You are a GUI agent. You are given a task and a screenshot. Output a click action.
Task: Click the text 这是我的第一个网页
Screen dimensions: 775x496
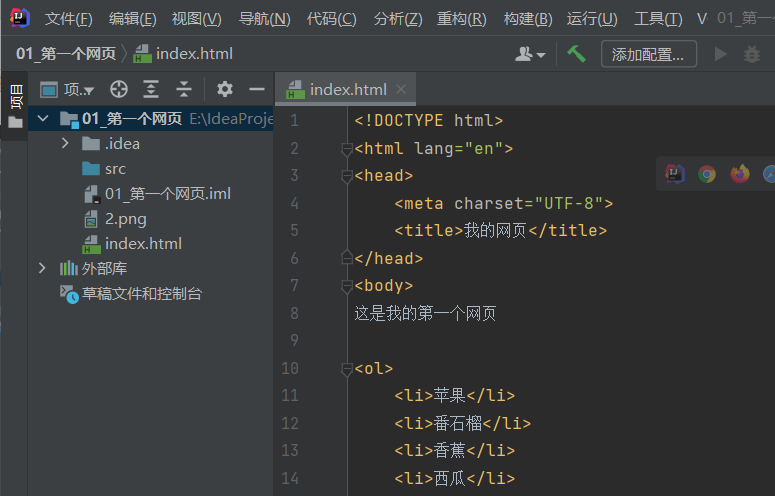425,313
